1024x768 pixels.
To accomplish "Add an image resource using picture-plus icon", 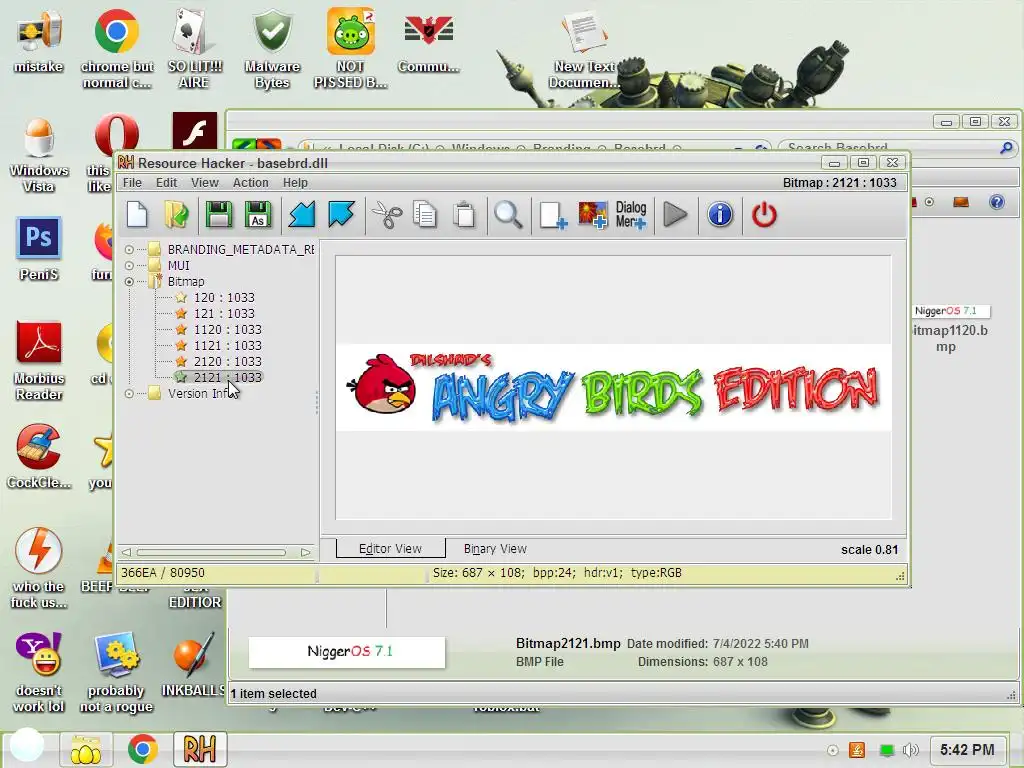I will 592,215.
